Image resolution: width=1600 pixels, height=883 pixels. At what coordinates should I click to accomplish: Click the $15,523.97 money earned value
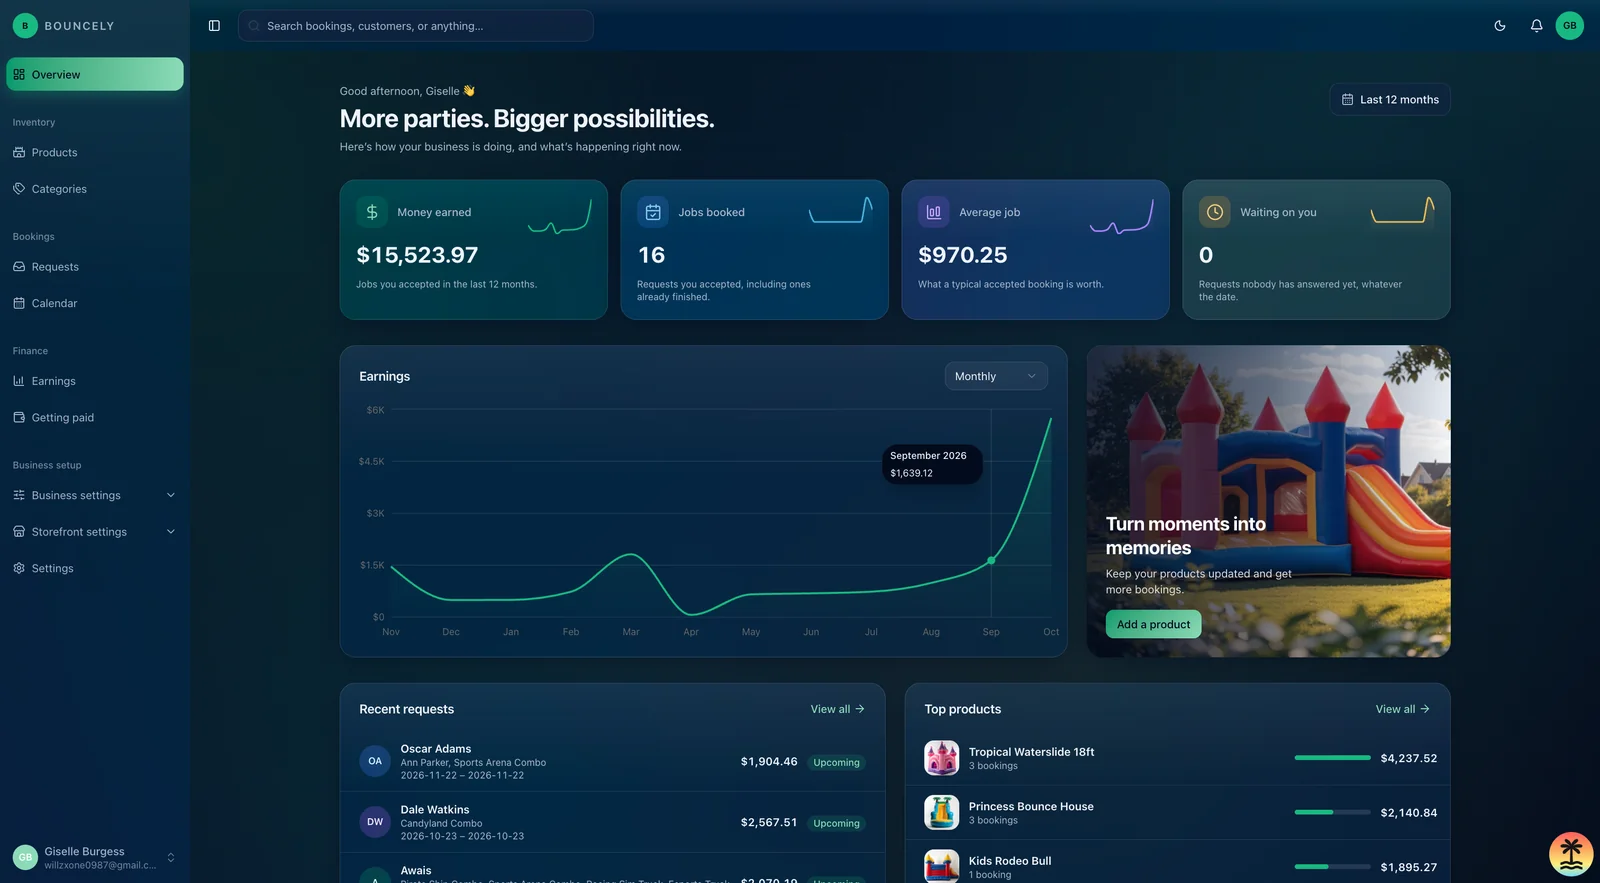(x=417, y=255)
